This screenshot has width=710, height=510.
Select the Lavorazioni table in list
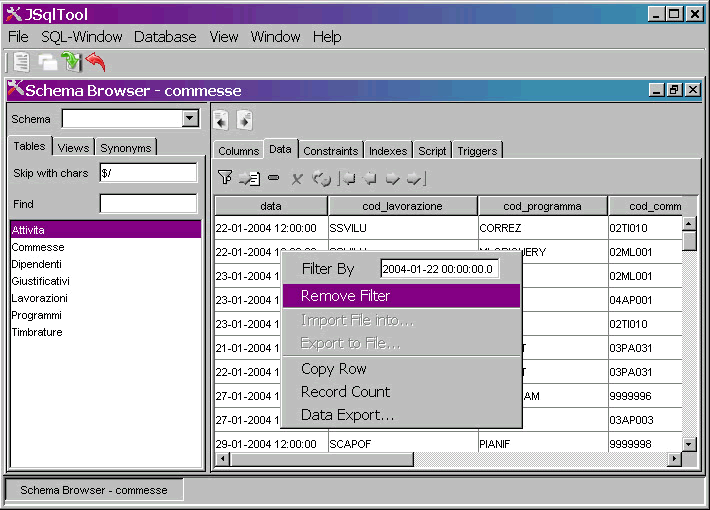pos(106,298)
